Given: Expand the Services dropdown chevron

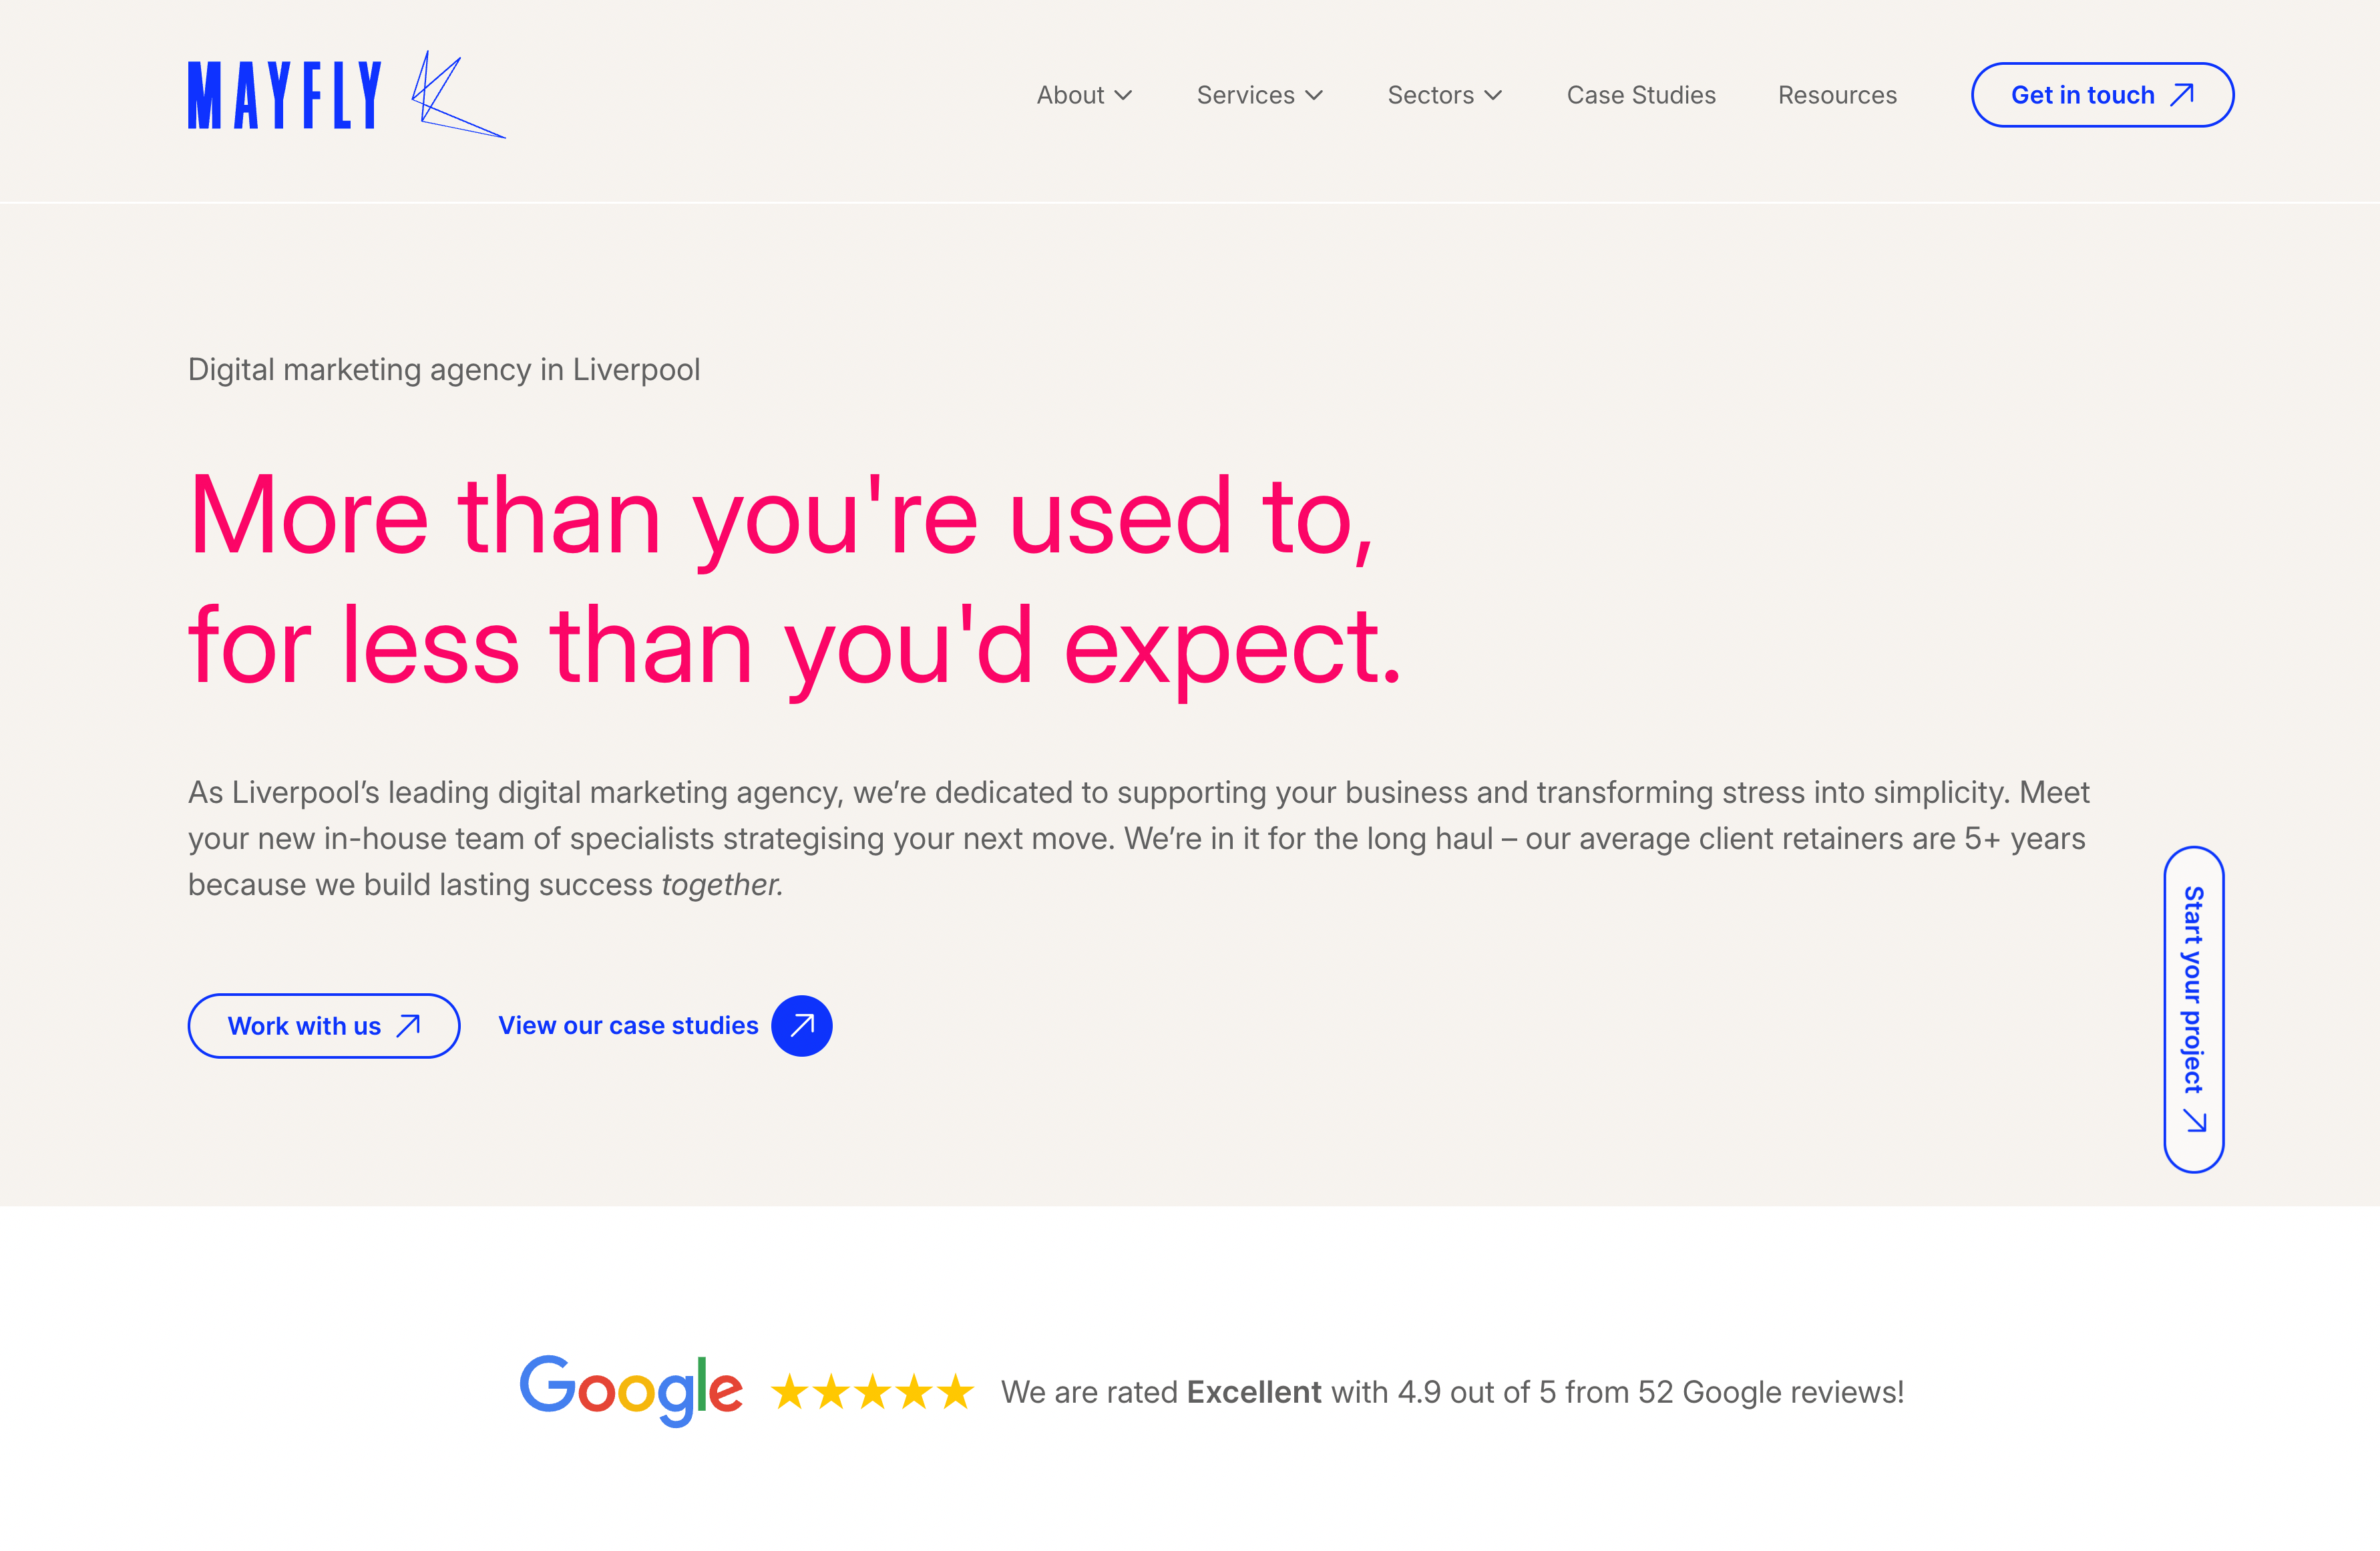Looking at the screenshot, I should tap(1314, 95).
